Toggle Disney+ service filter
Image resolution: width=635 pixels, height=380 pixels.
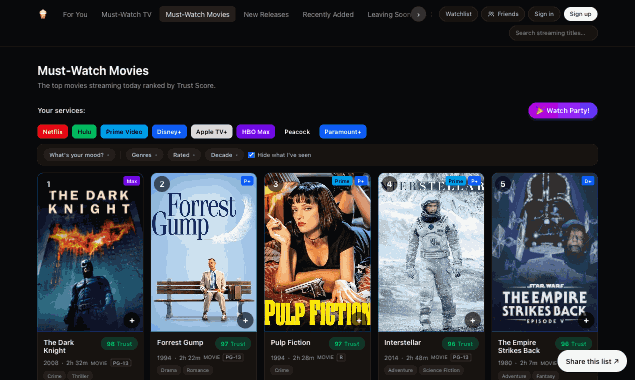[169, 132]
